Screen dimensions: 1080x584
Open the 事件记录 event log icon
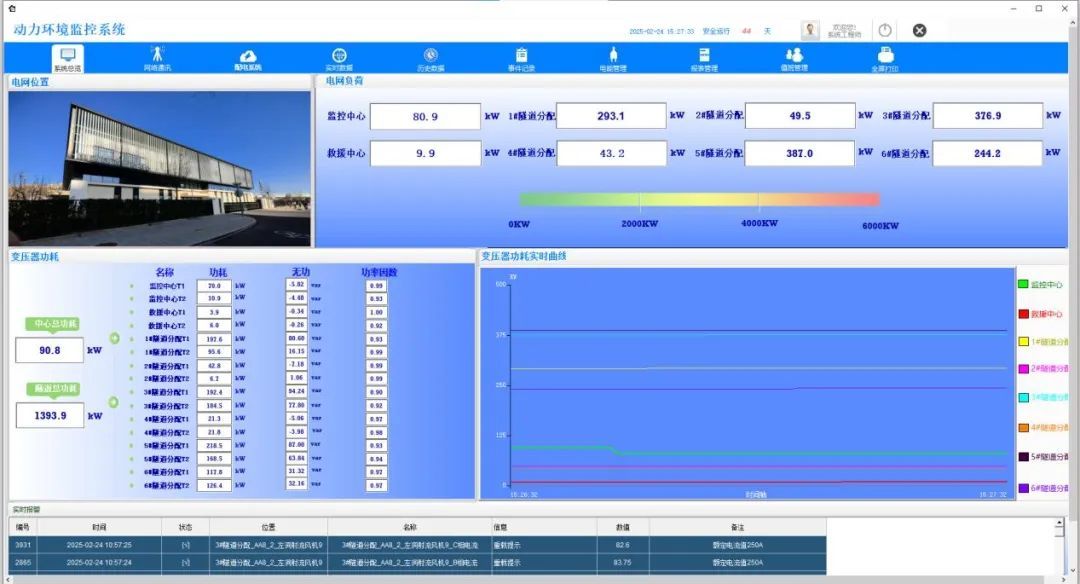point(521,58)
